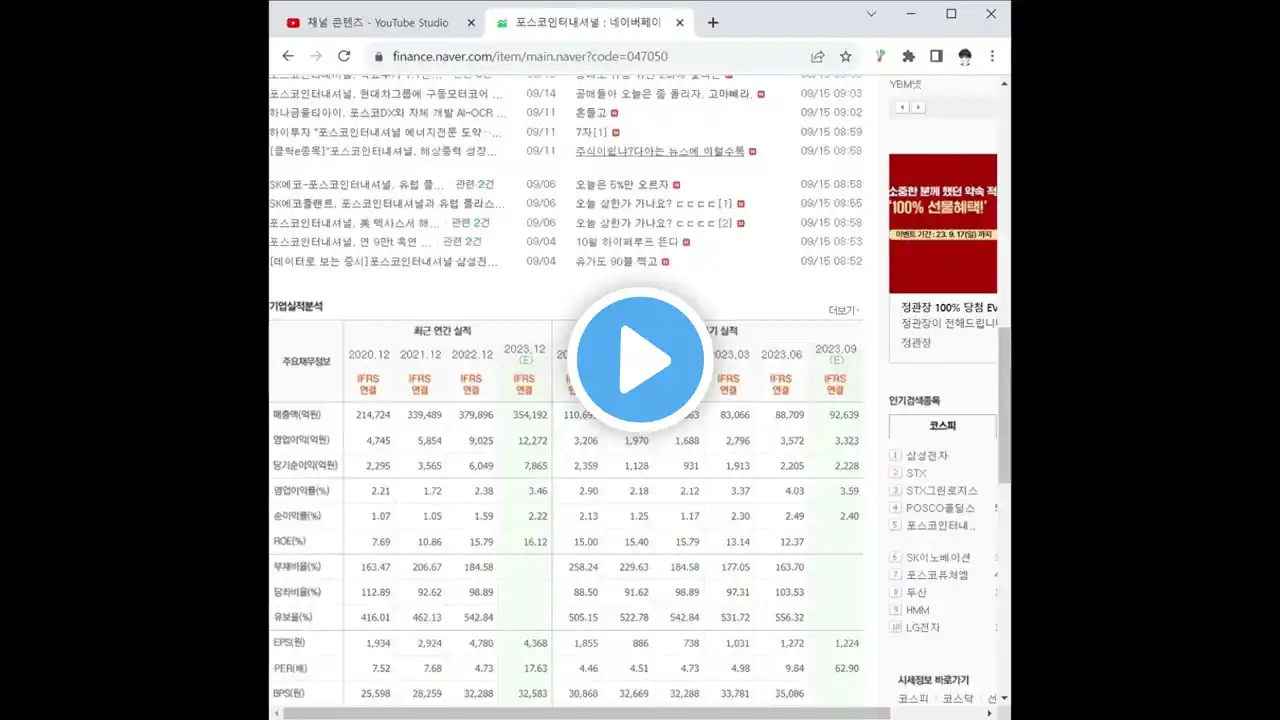
Task: Toggle the Chrome side panel icon
Action: point(936,56)
